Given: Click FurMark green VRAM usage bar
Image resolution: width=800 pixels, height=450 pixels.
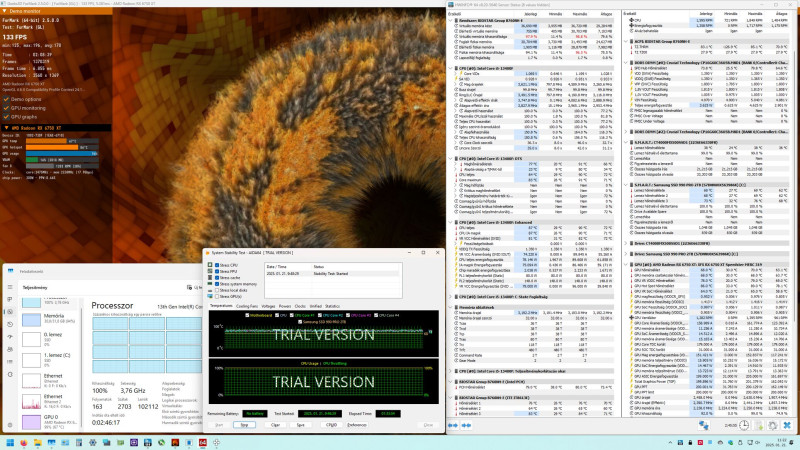Looking at the screenshot, I should [32, 160].
